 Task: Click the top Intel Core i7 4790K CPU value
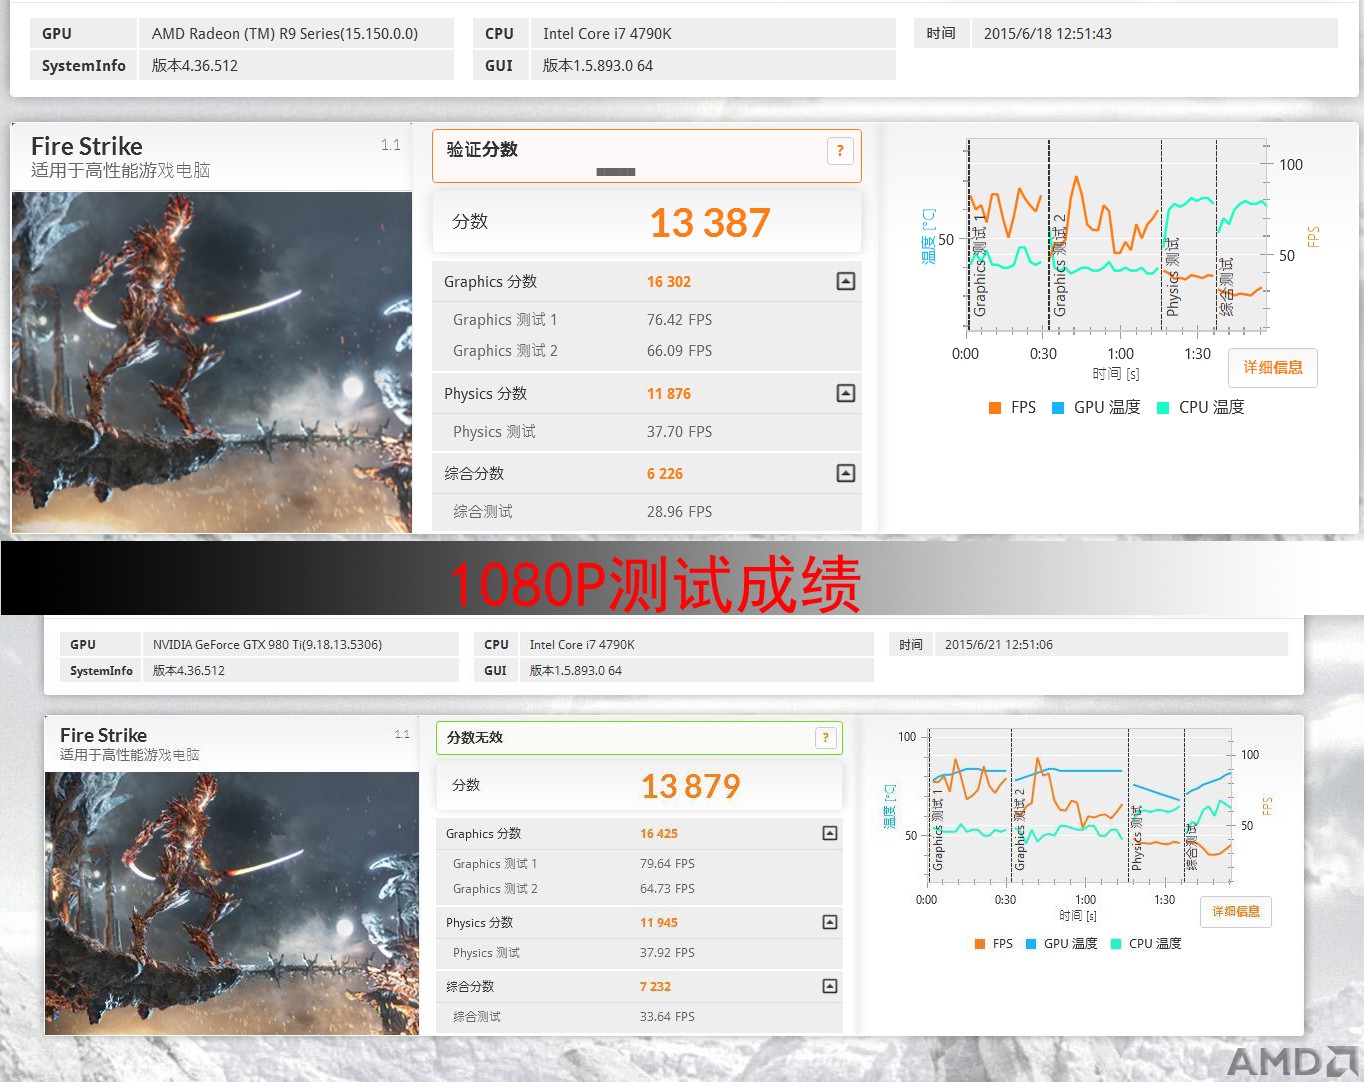[607, 33]
